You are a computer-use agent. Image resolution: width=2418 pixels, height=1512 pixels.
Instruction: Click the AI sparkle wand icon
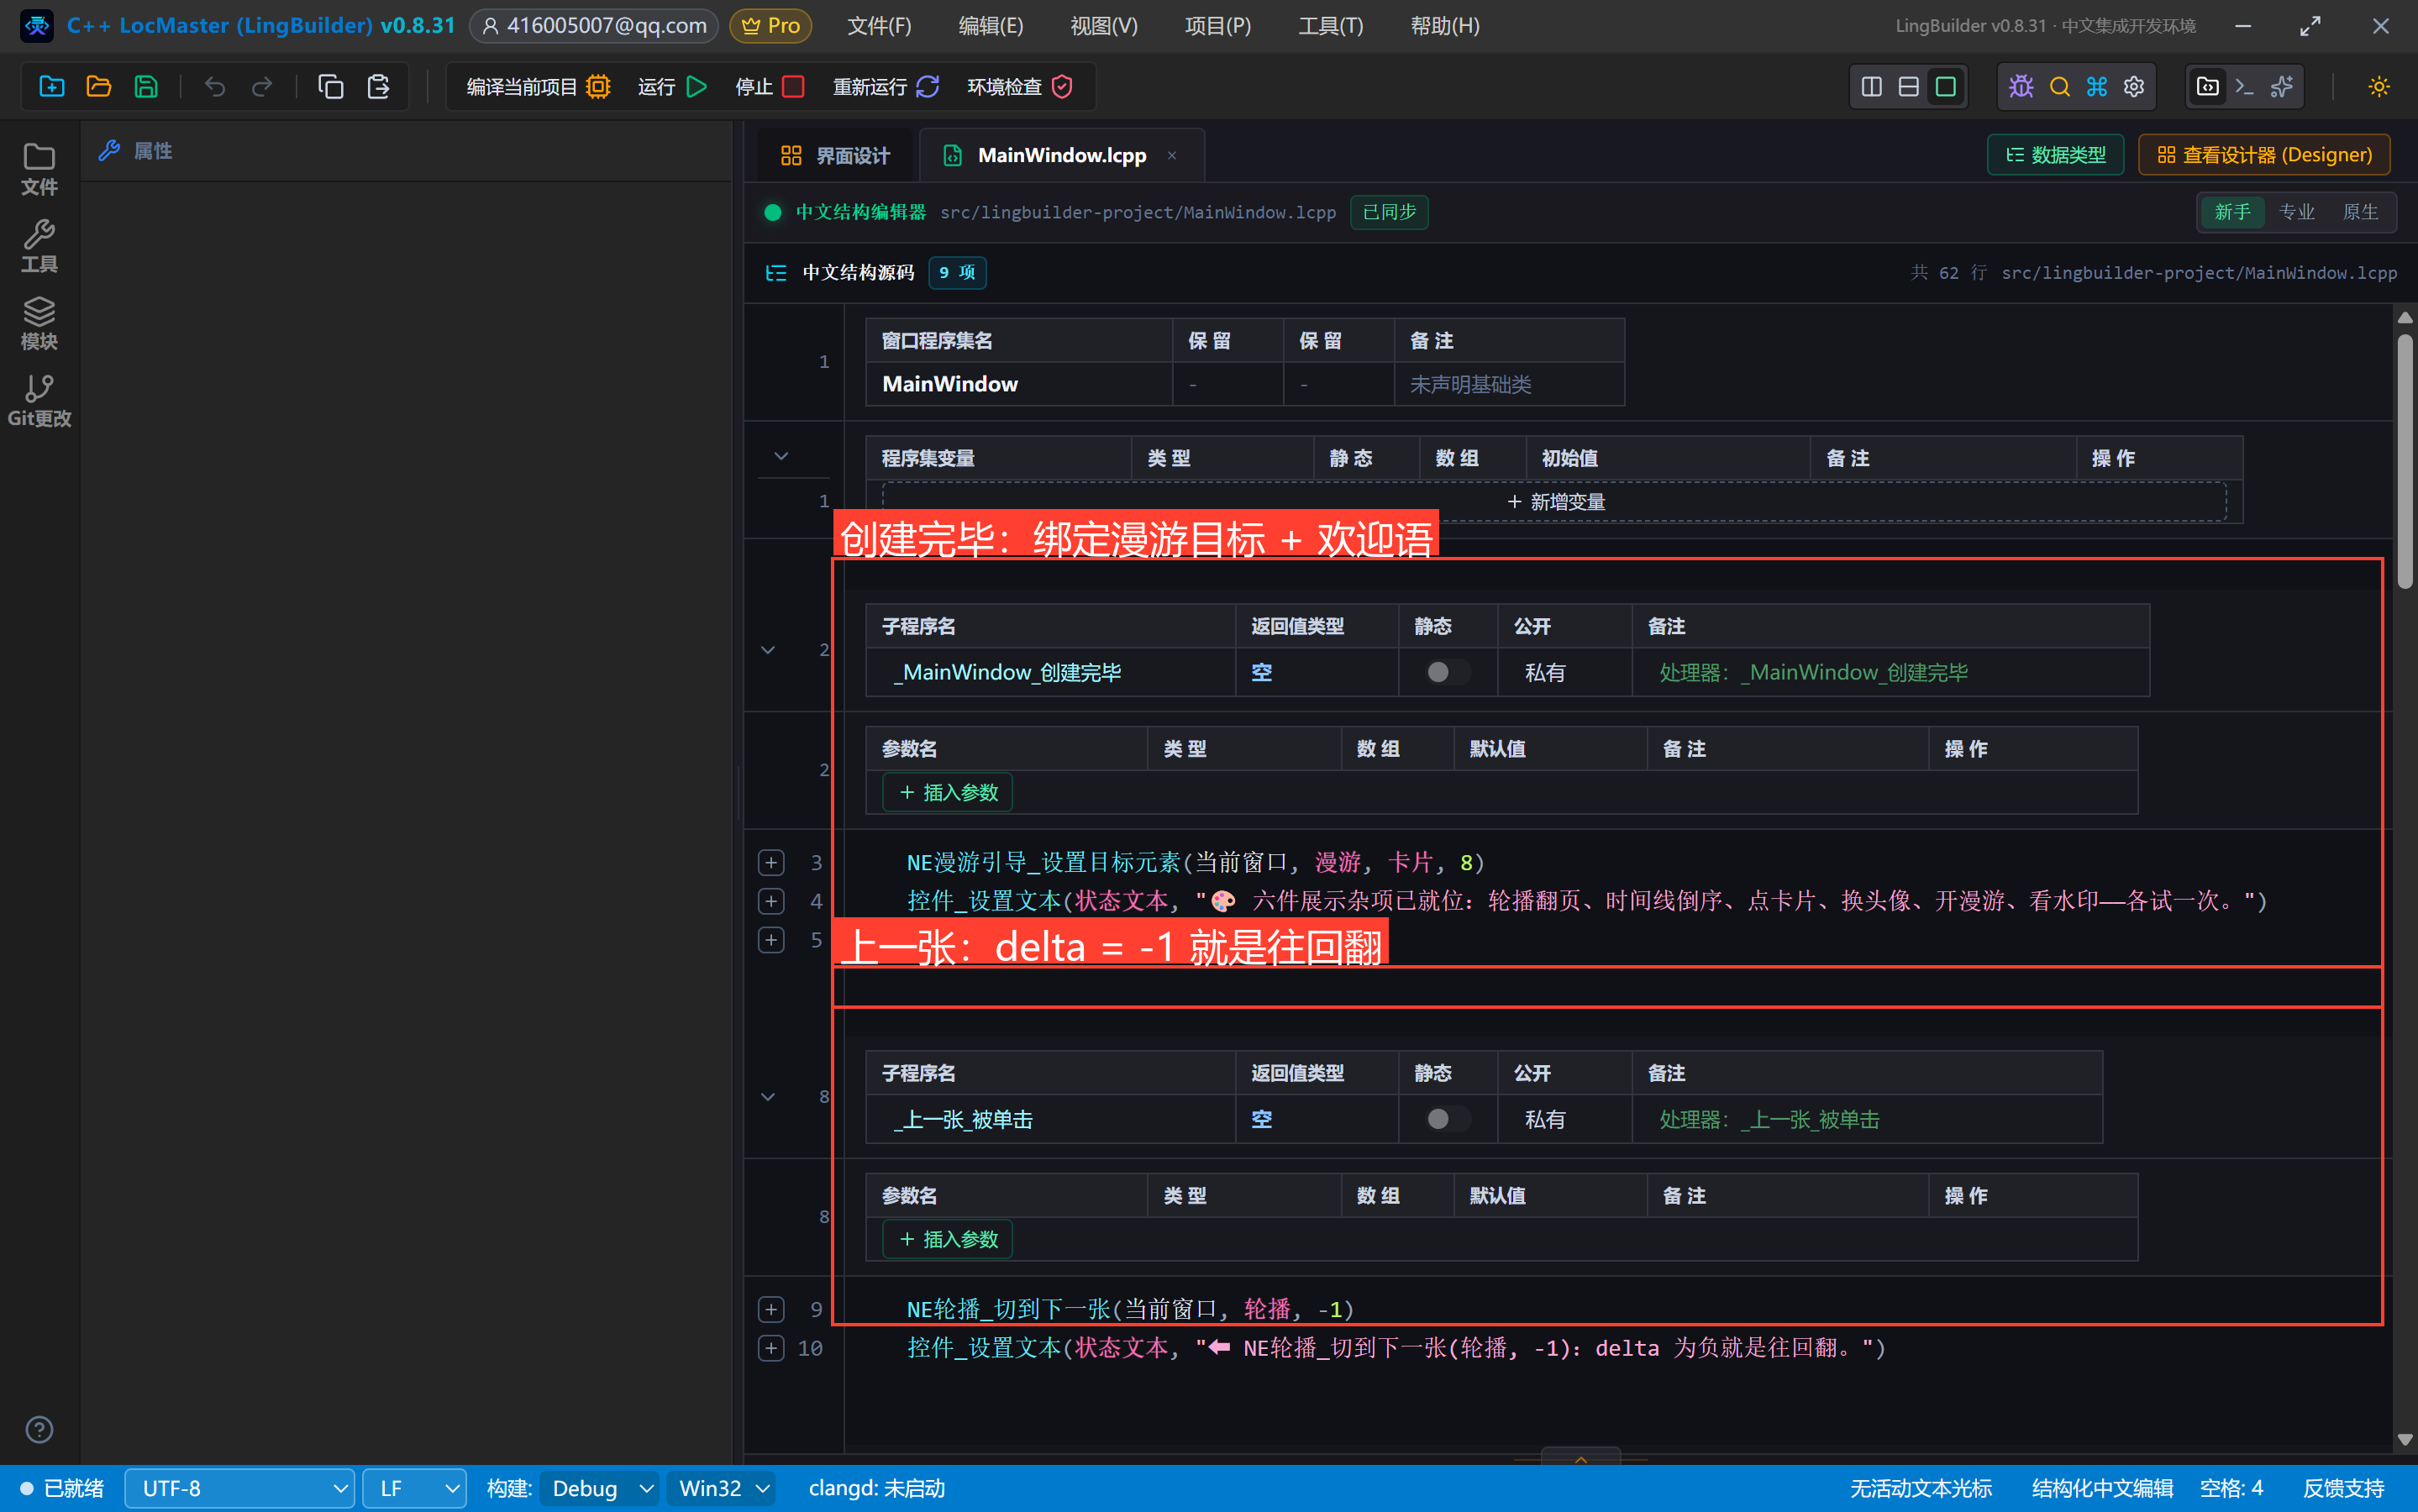(x=2282, y=87)
